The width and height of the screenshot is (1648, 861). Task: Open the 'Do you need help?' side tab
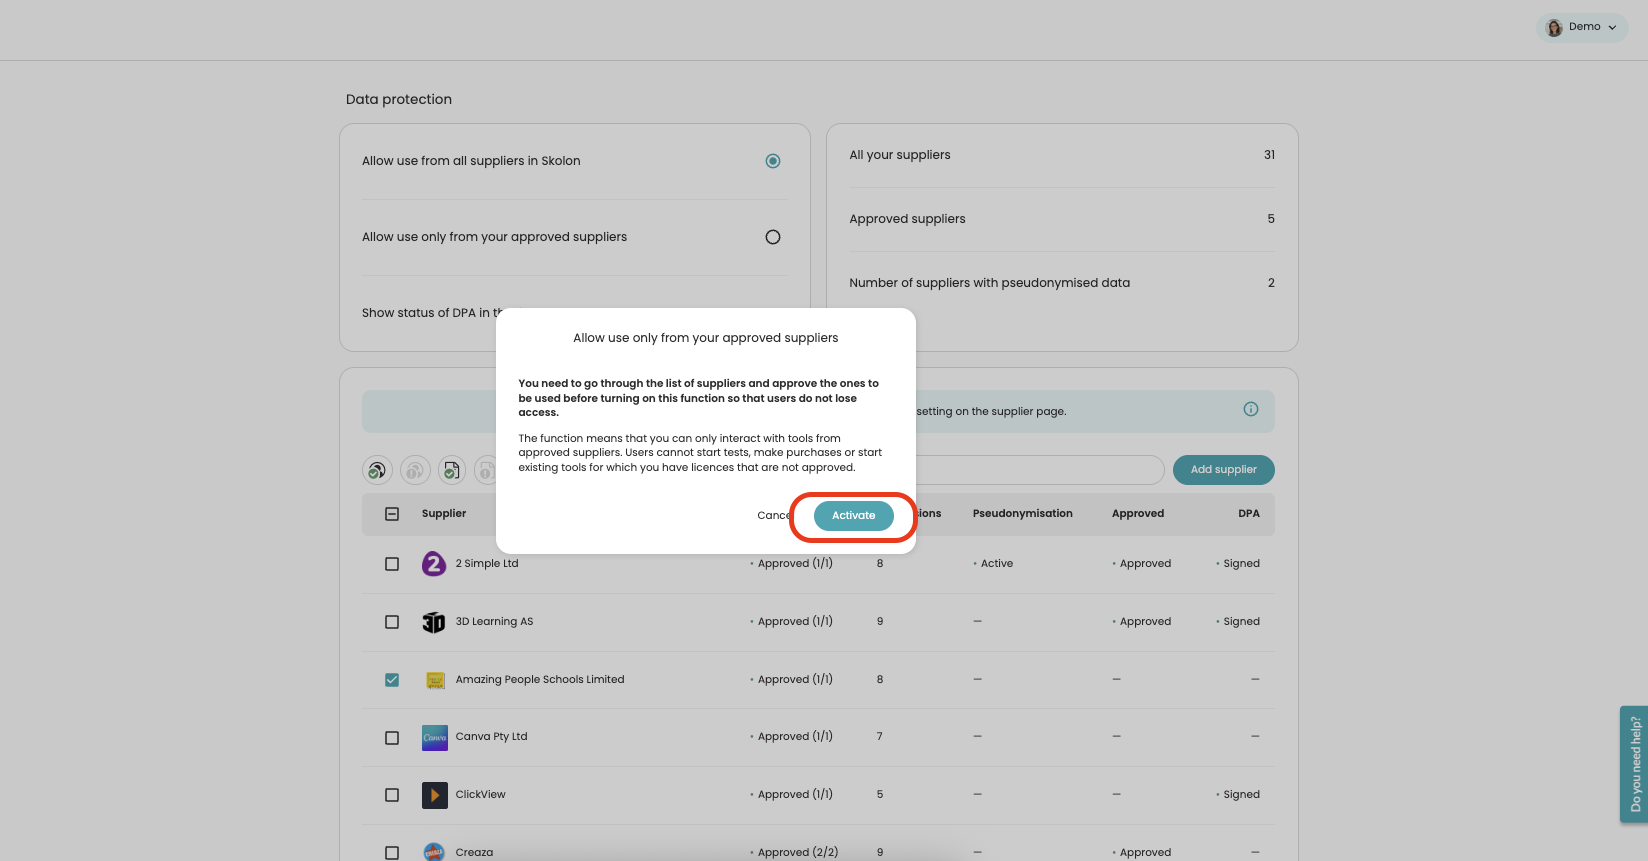coord(1634,764)
